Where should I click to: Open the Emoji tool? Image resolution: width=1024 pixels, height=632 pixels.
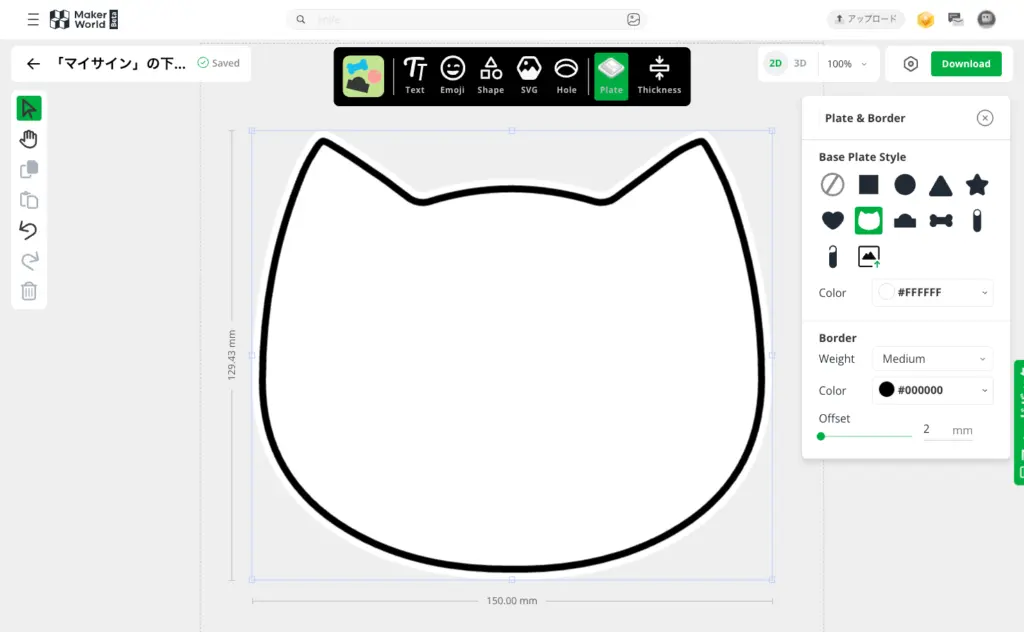click(x=452, y=76)
